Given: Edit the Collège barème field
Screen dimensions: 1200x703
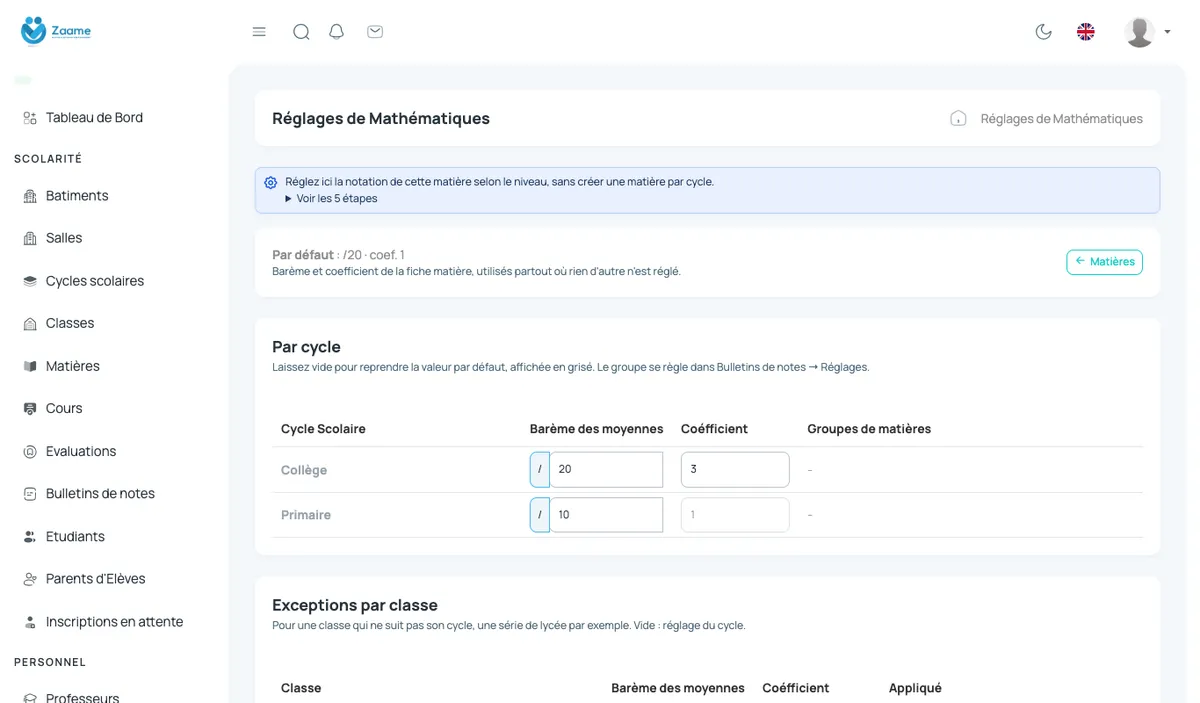Looking at the screenshot, I should tap(606, 470).
